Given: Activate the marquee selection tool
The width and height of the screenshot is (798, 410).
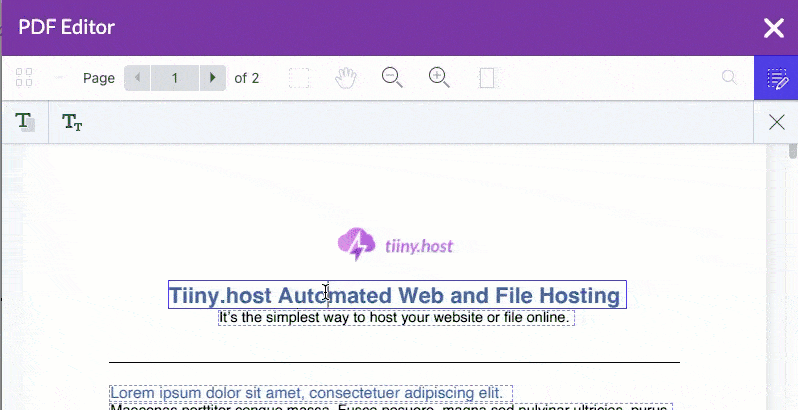Looking at the screenshot, I should click(x=299, y=78).
